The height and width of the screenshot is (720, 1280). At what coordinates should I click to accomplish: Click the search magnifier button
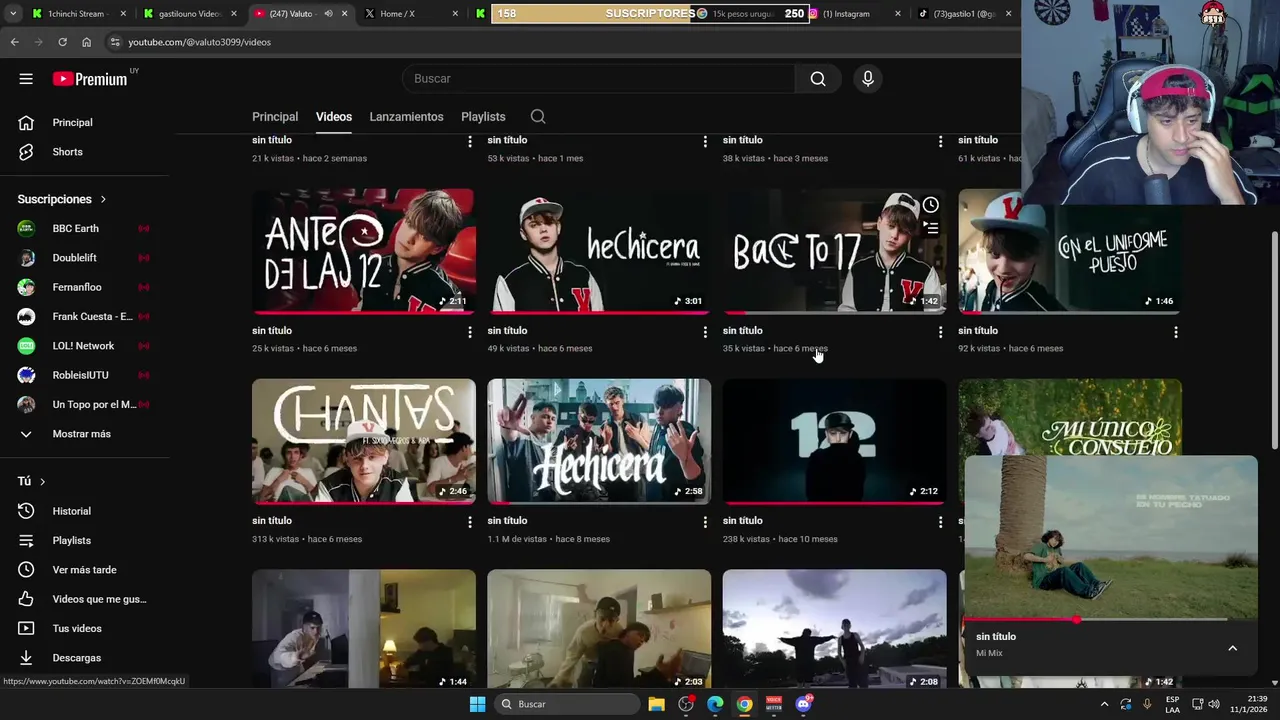pyautogui.click(x=818, y=79)
